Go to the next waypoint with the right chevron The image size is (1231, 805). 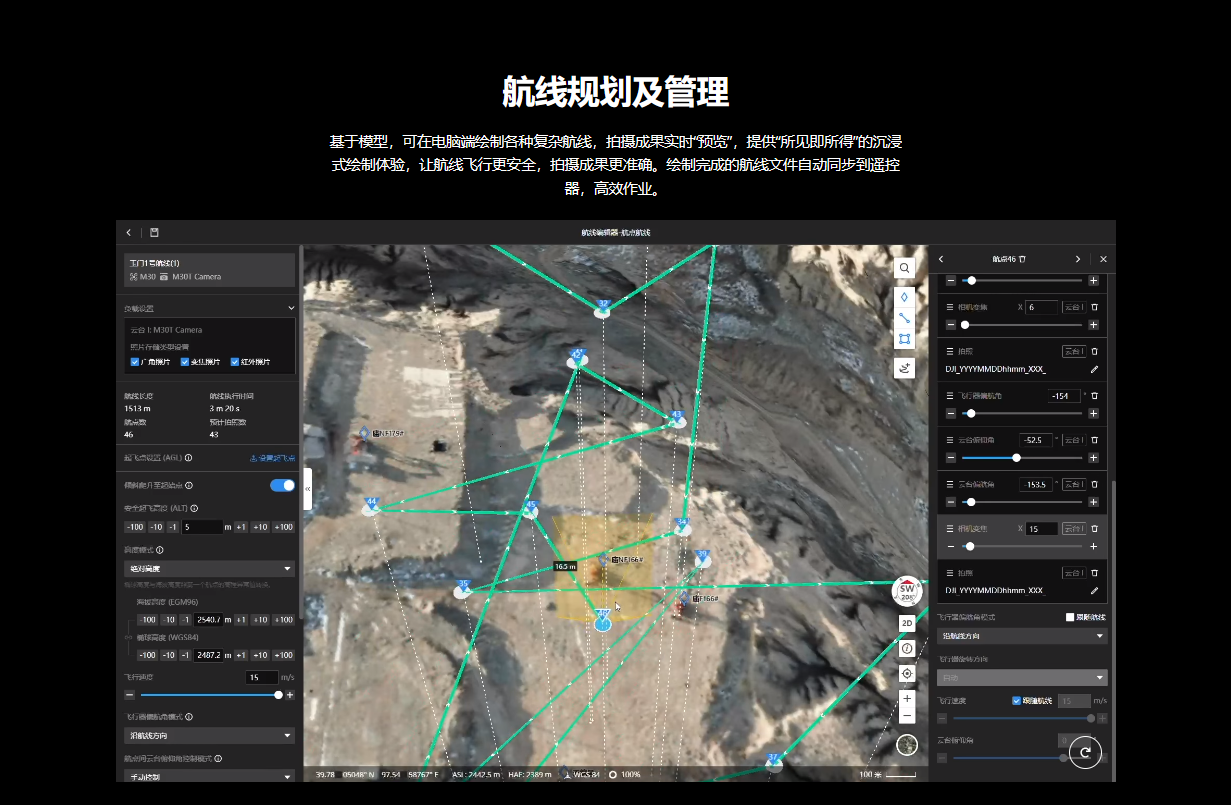point(1077,259)
